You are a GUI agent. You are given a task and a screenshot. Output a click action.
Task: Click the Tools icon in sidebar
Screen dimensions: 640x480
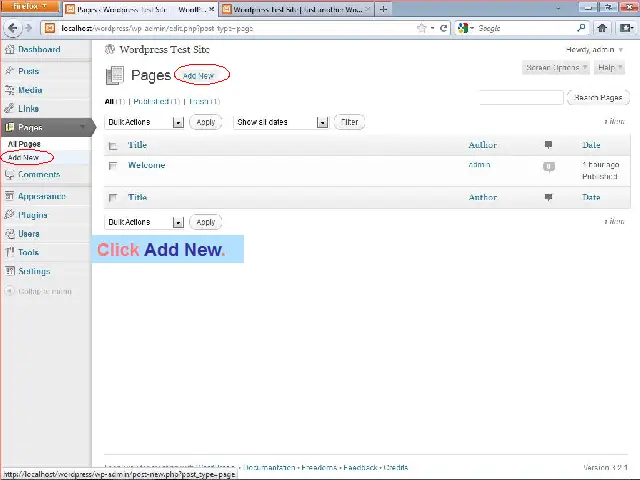(9, 252)
